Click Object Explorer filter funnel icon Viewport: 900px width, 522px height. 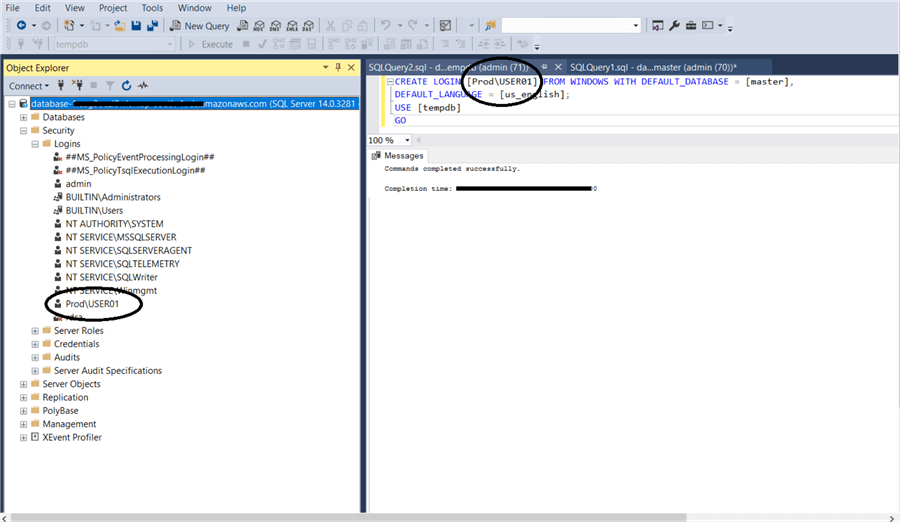[x=110, y=86]
